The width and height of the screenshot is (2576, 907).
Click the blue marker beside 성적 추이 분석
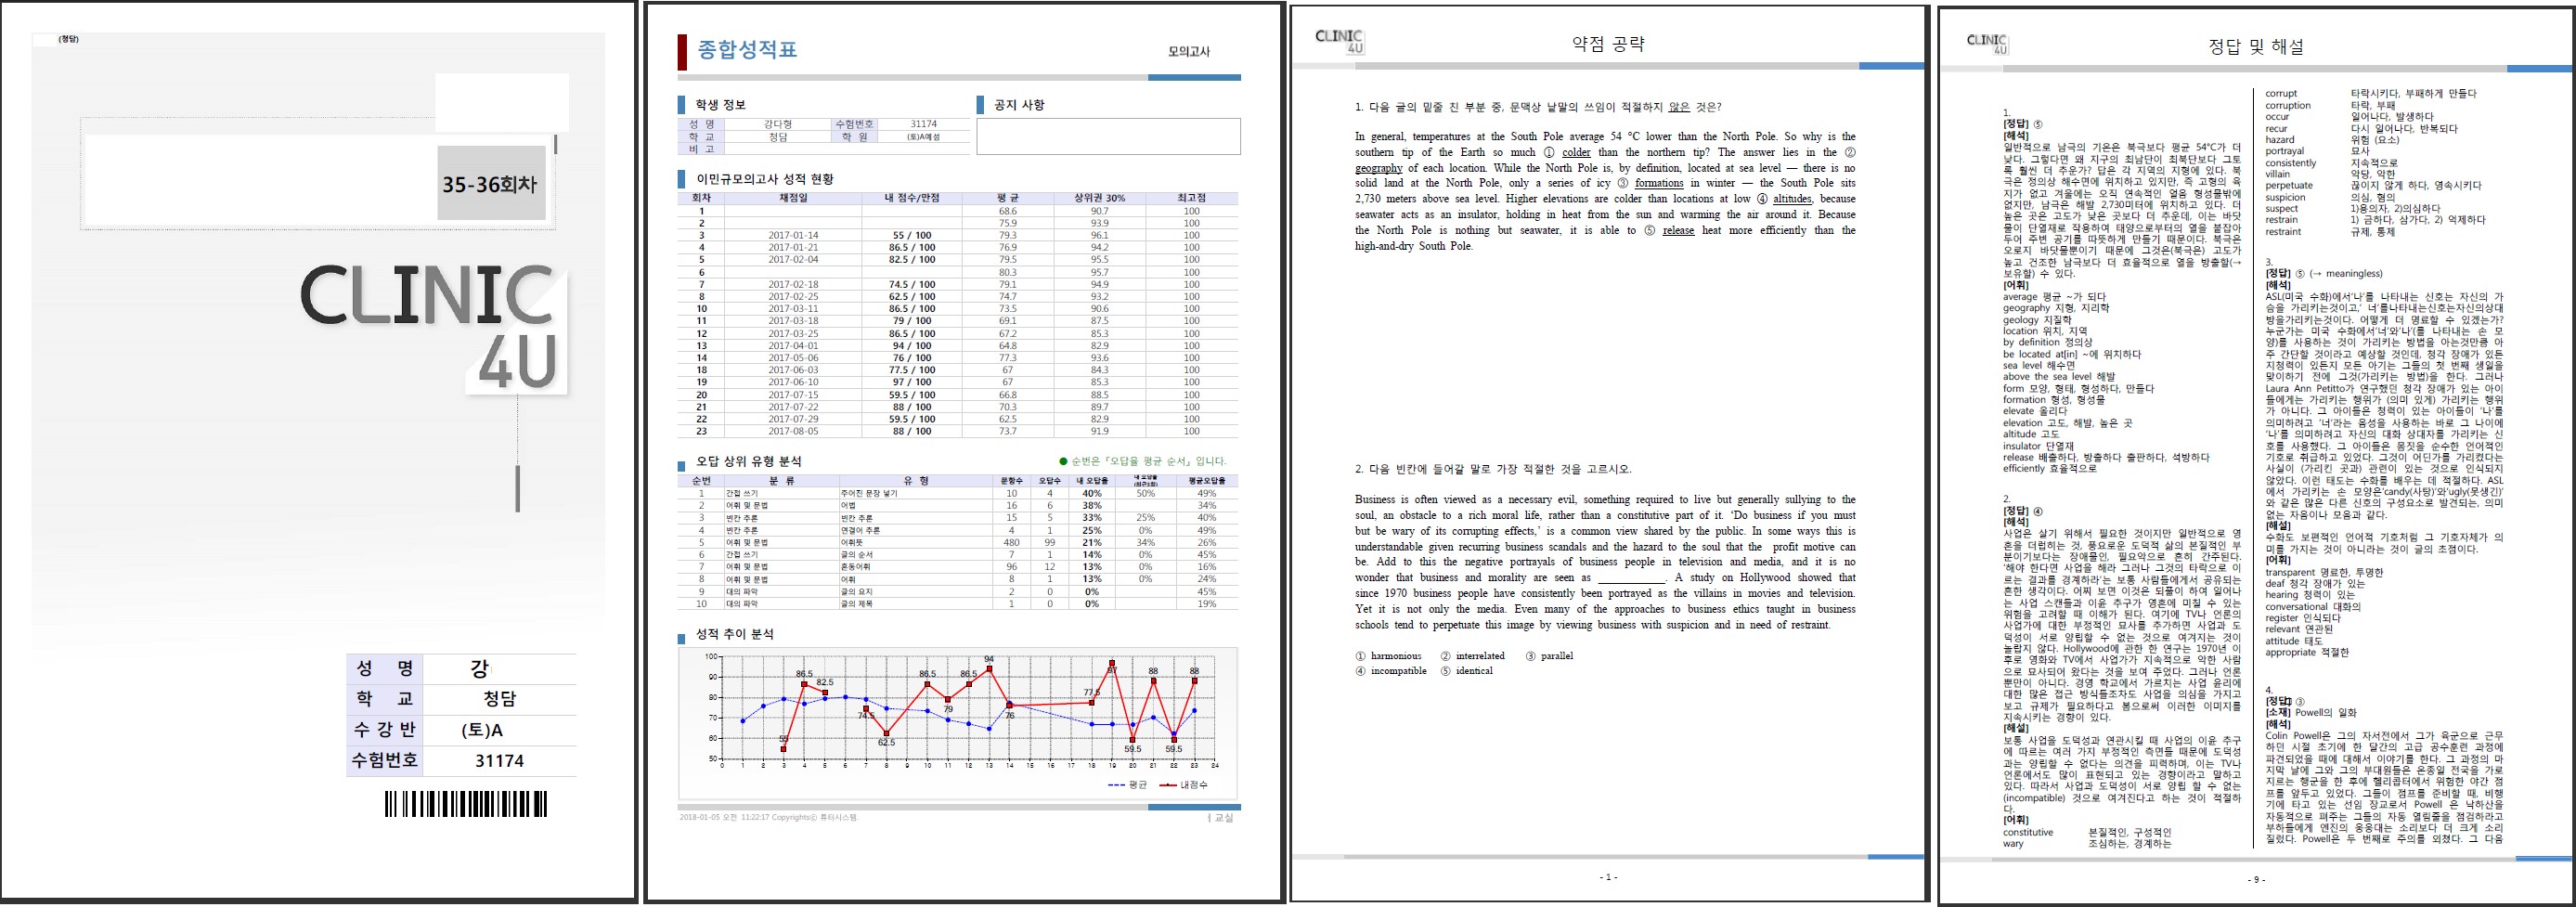click(682, 635)
